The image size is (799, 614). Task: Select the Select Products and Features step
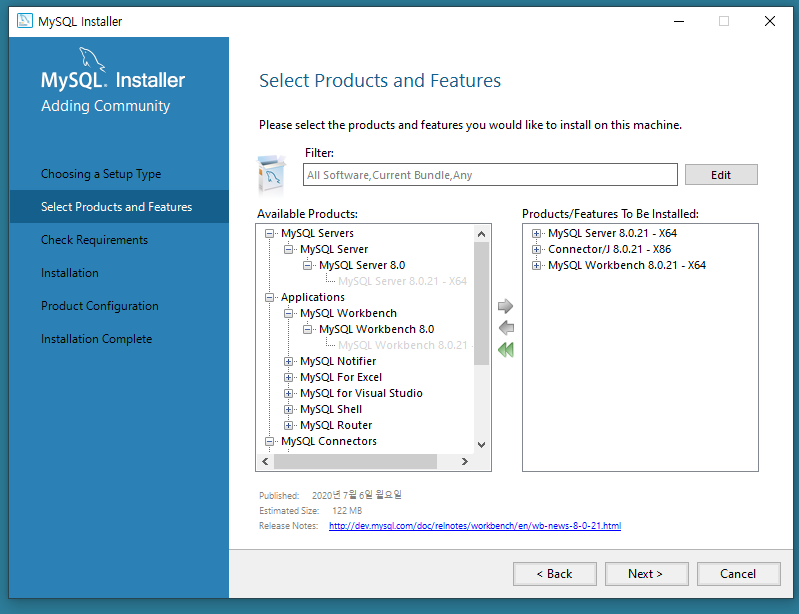coord(117,207)
